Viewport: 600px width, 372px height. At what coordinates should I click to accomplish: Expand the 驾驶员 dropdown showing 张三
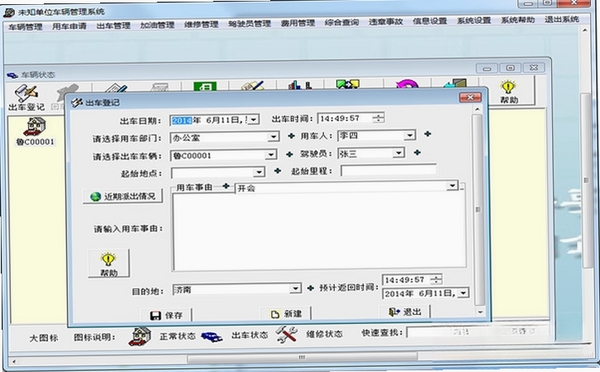399,153
